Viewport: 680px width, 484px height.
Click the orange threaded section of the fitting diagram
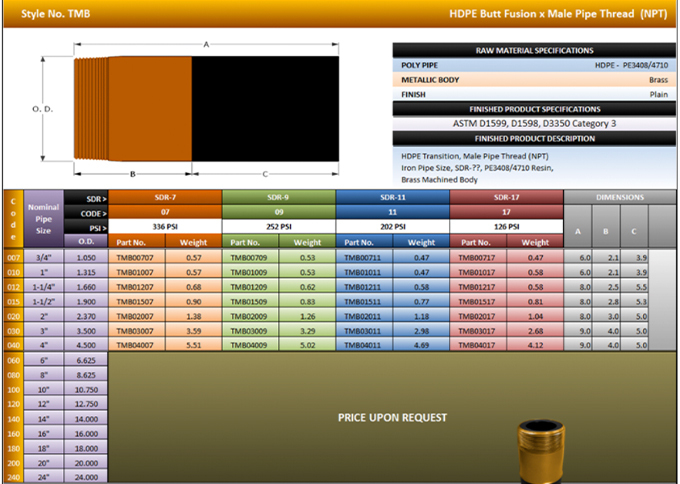coord(133,105)
